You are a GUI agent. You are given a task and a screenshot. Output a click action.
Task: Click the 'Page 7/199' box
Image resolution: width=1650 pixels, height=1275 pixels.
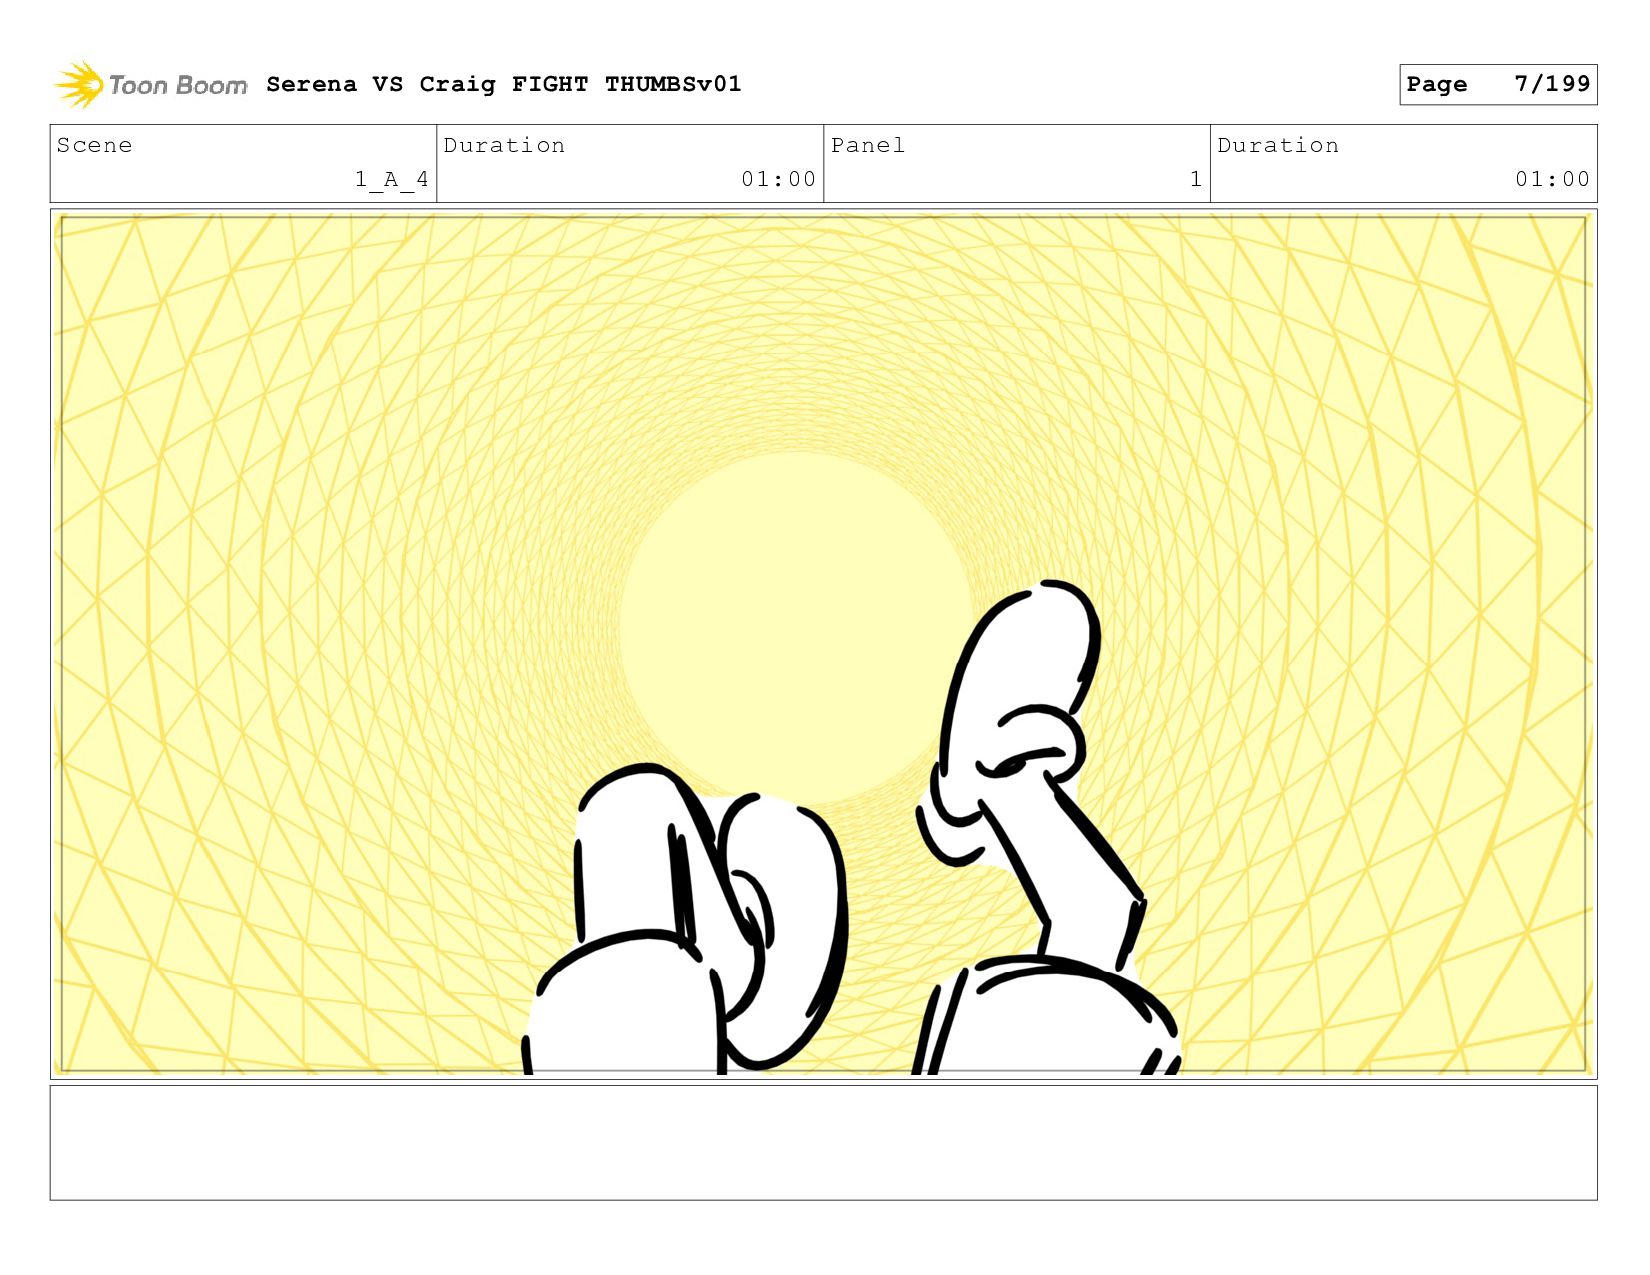pos(1498,84)
